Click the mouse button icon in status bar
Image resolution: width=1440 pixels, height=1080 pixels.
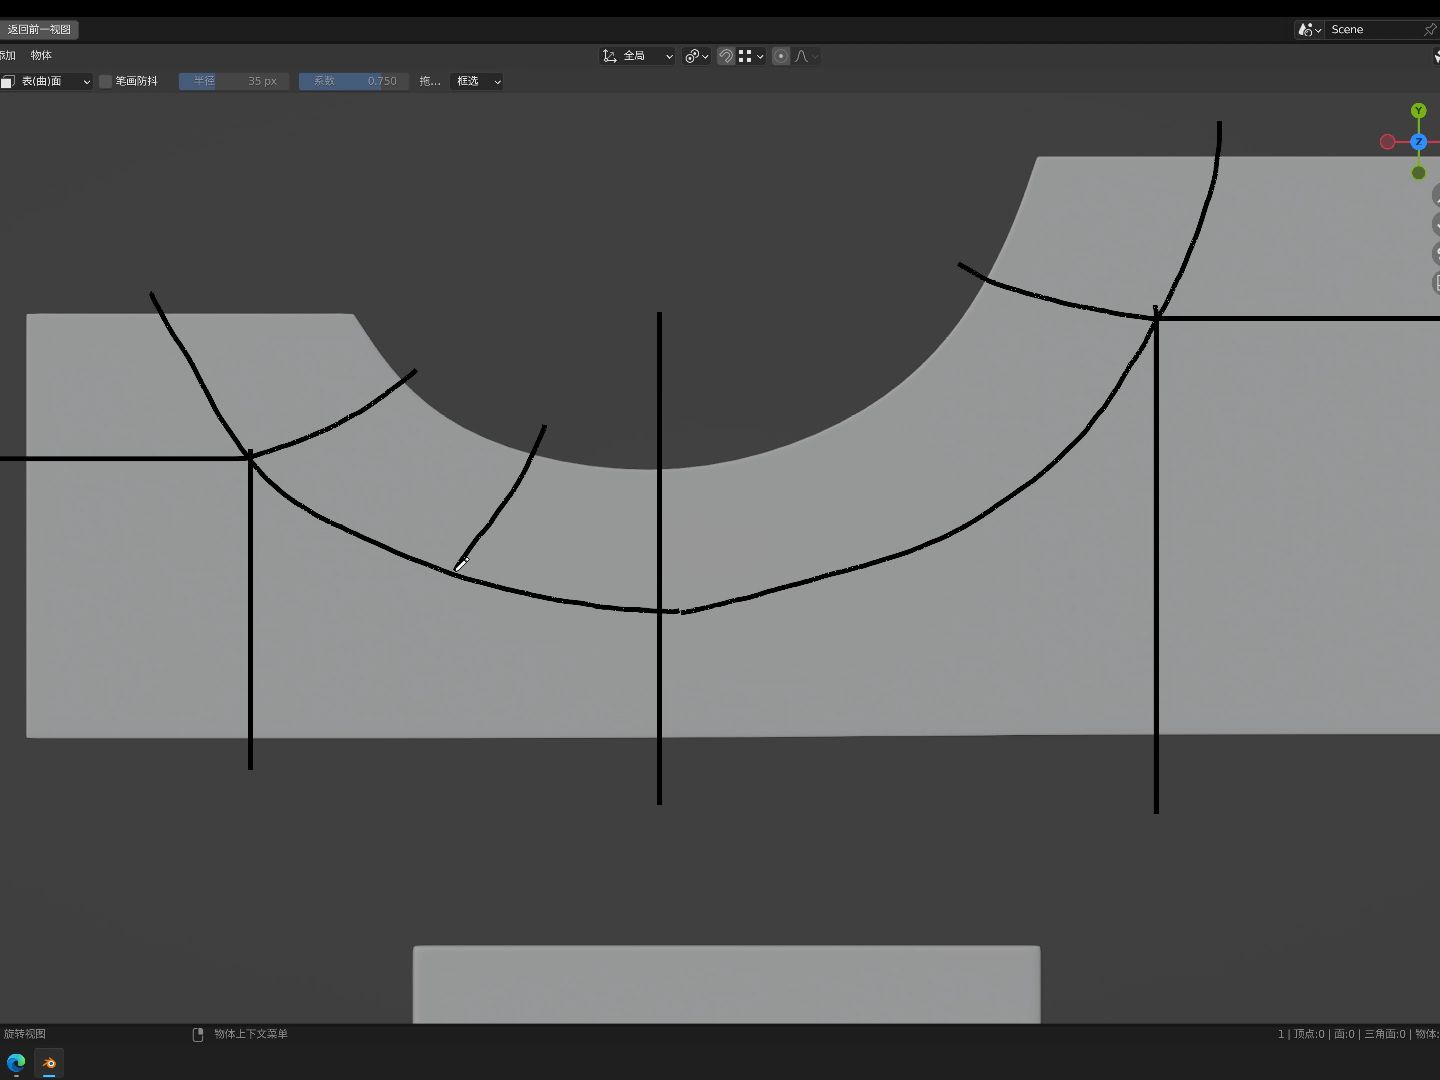pyautogui.click(x=198, y=1034)
